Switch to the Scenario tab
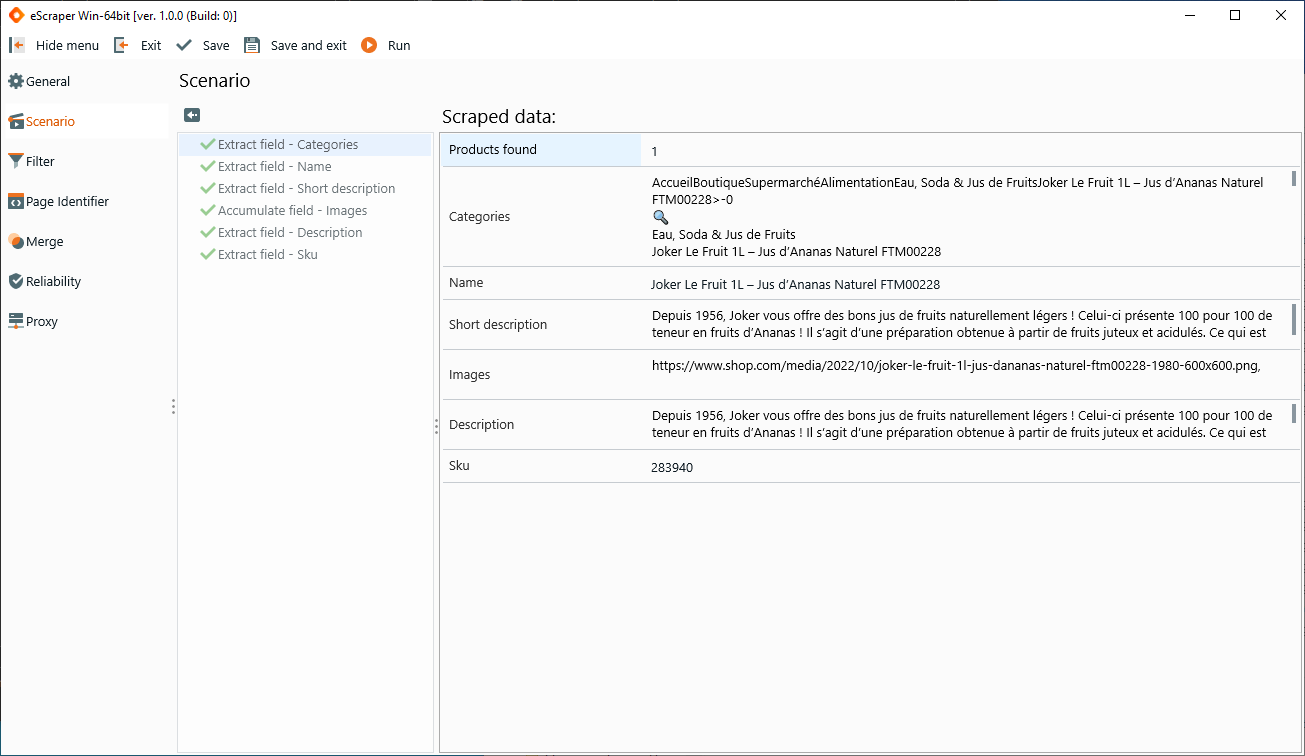The width and height of the screenshot is (1305, 756). click(47, 121)
